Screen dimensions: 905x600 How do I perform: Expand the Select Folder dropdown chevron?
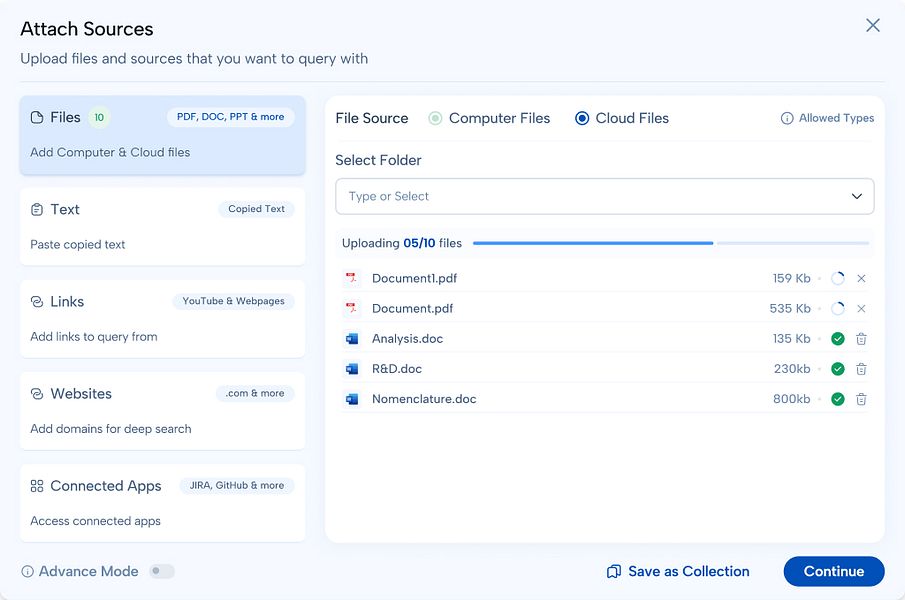click(x=857, y=196)
